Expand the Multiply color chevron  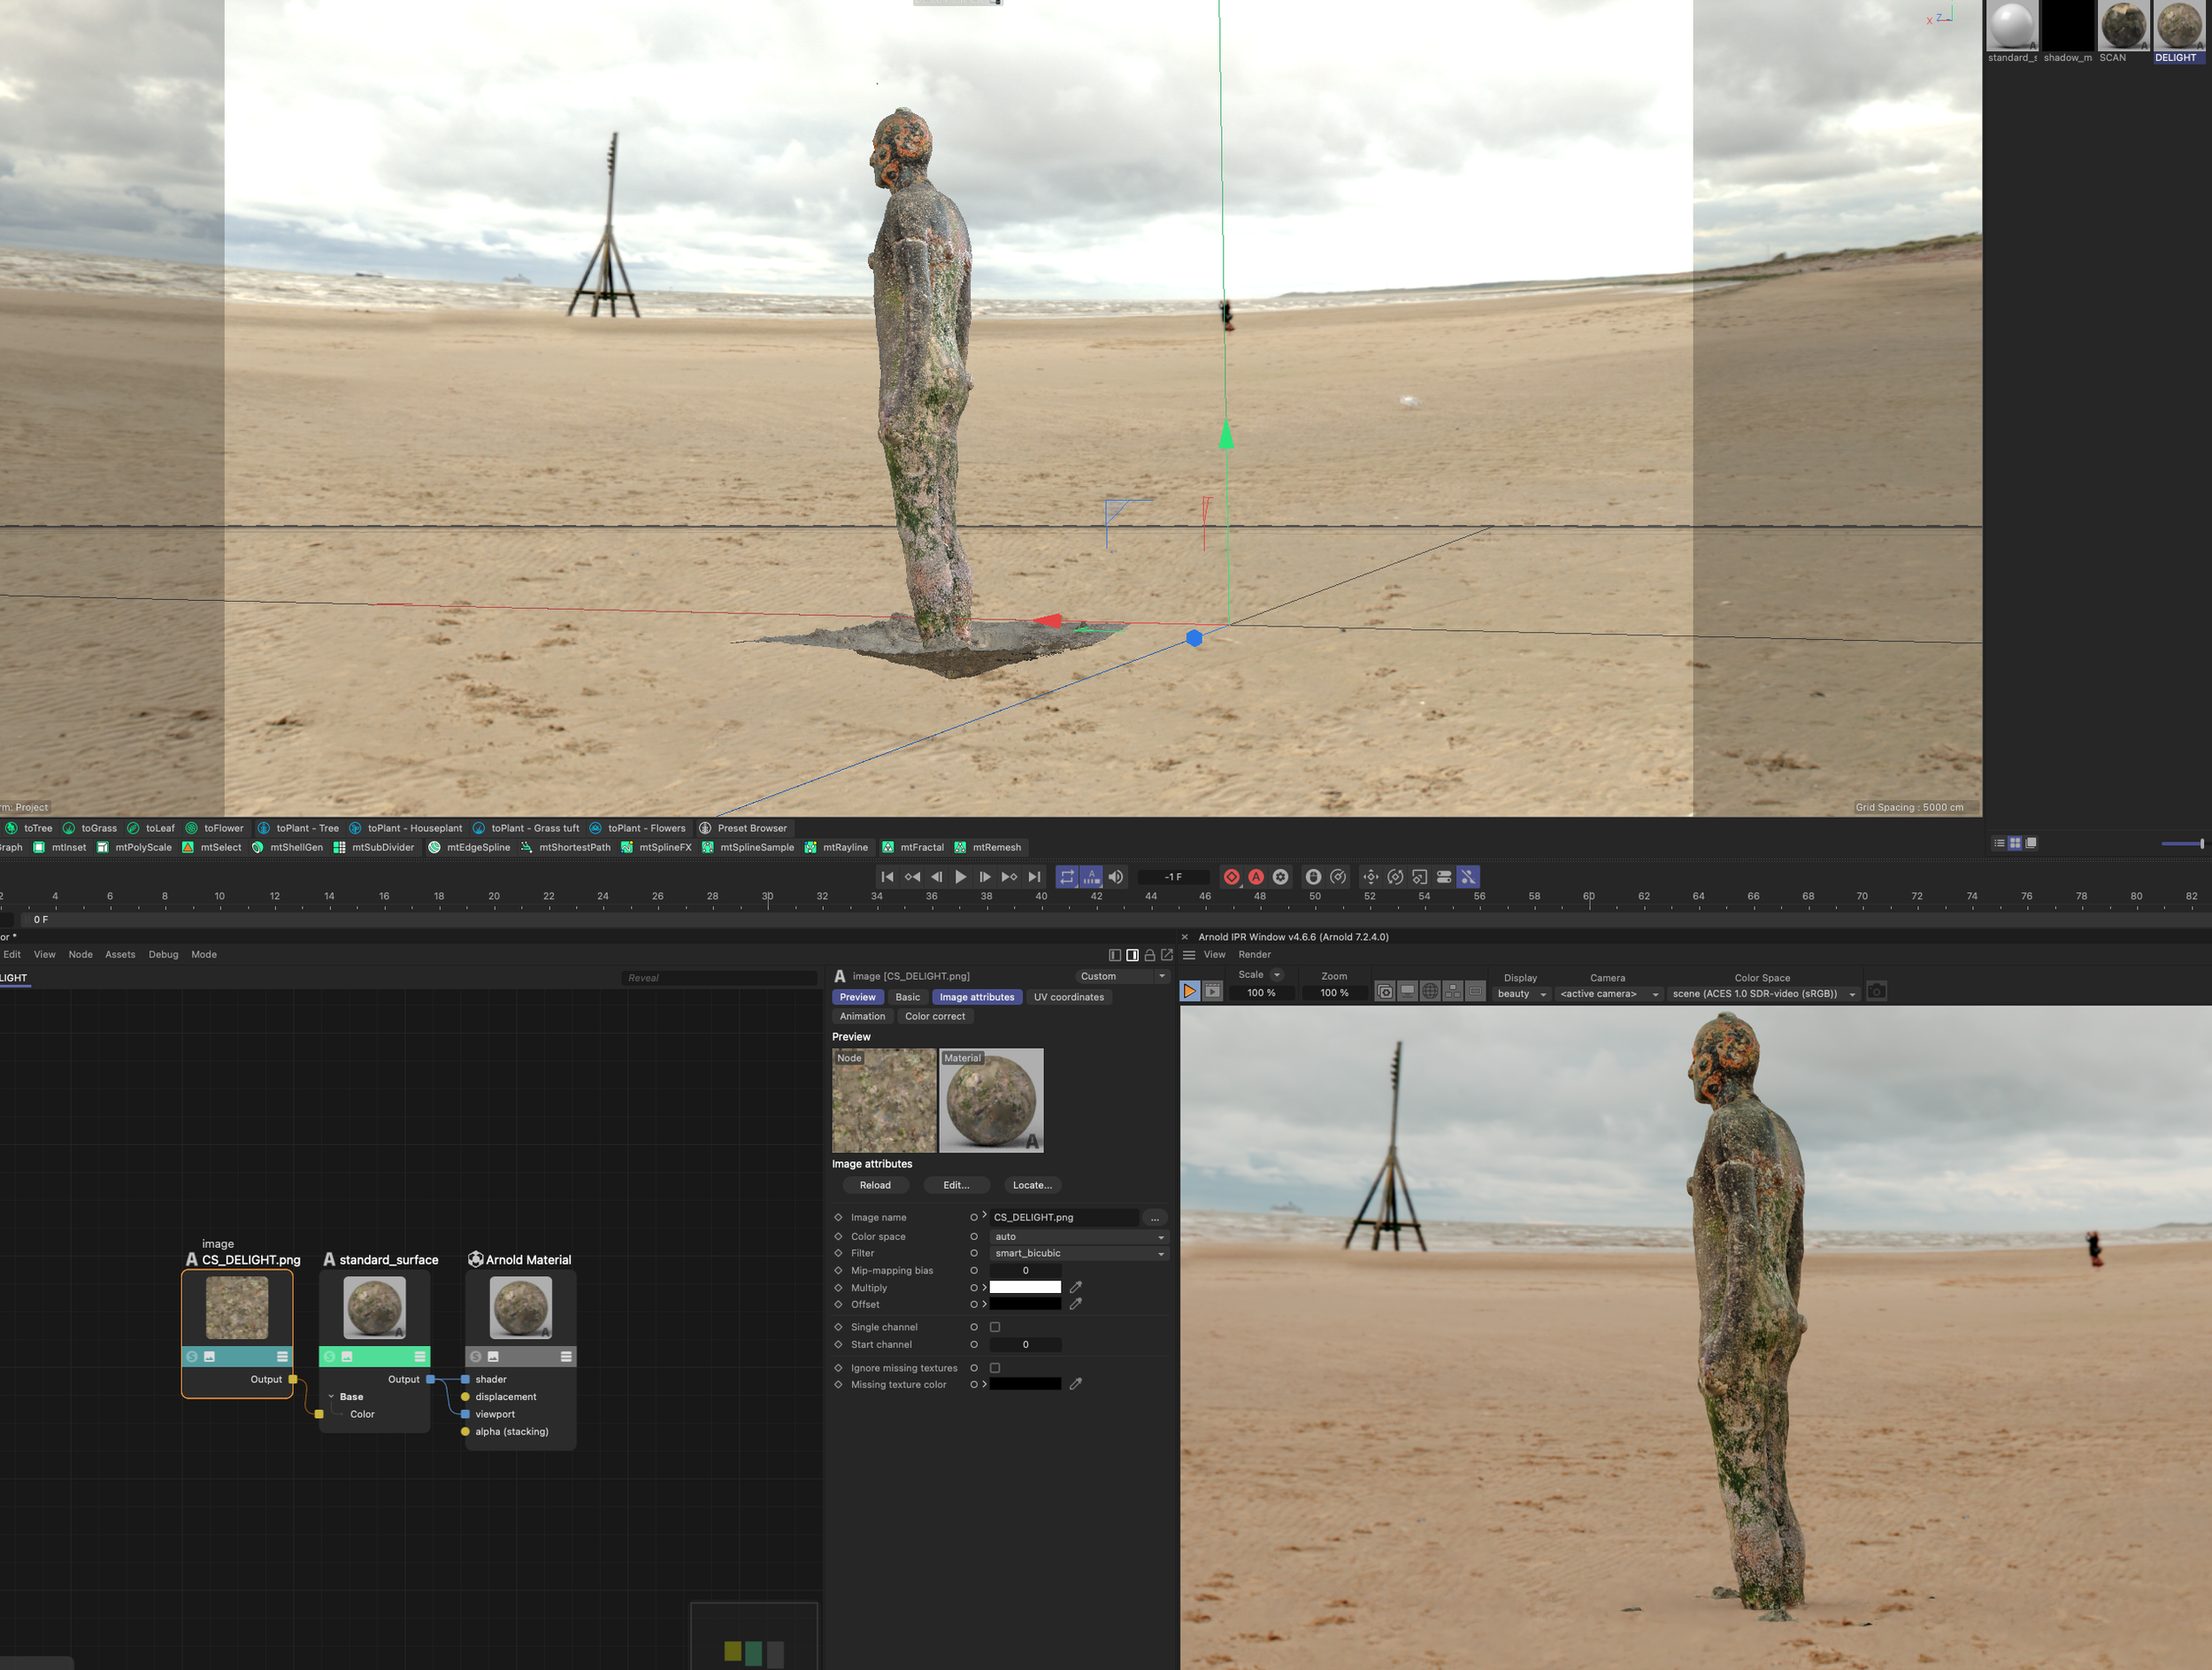[x=985, y=1288]
